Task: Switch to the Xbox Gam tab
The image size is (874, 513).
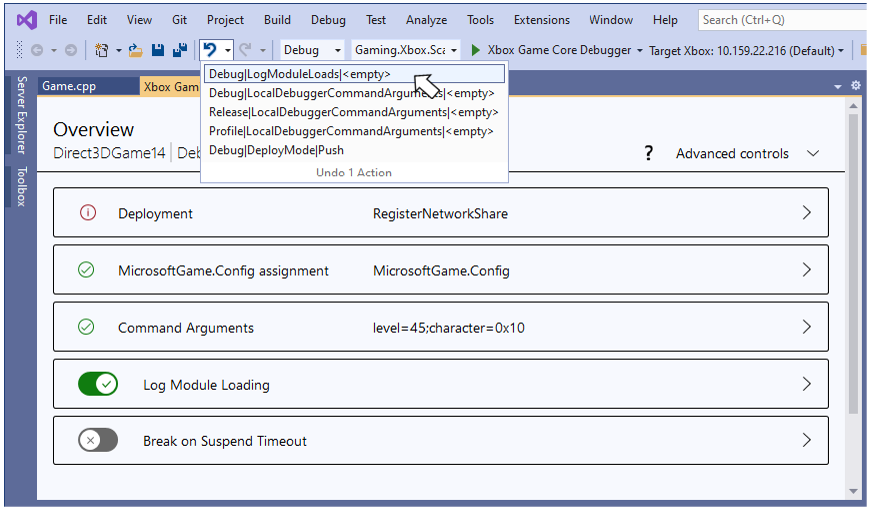Action: point(171,86)
